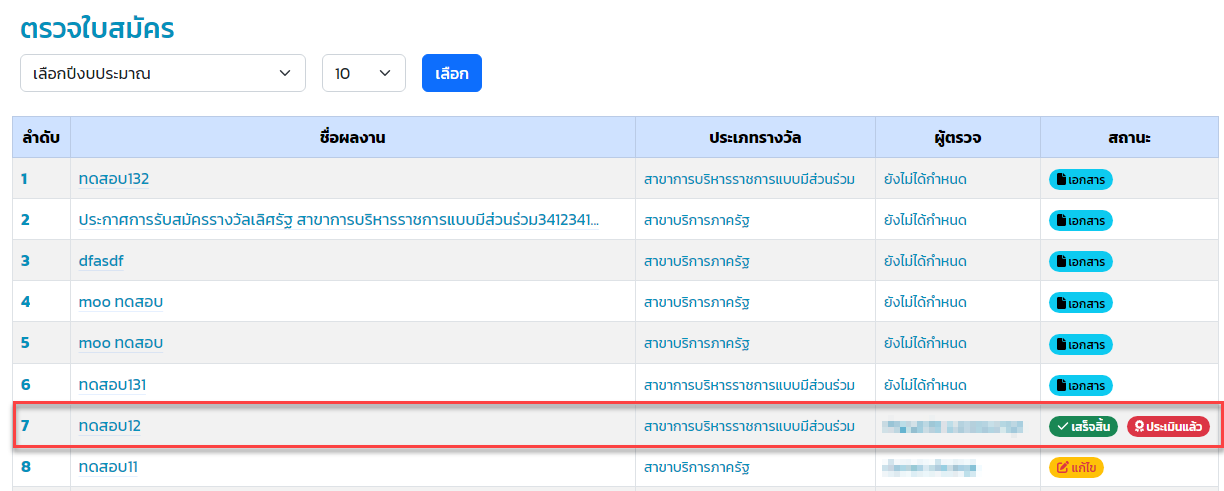
Task: Open moo ทดสอบ link in row 5
Action: [121, 343]
